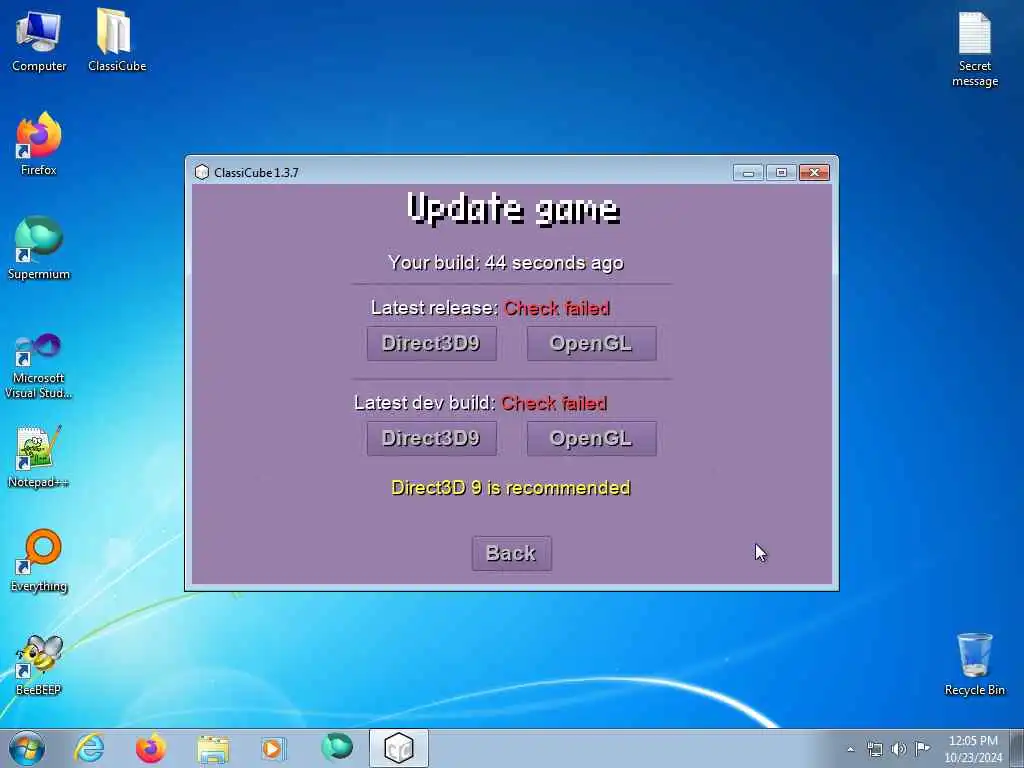Select the Microsoft Visual Studio shortcut

(x=39, y=366)
